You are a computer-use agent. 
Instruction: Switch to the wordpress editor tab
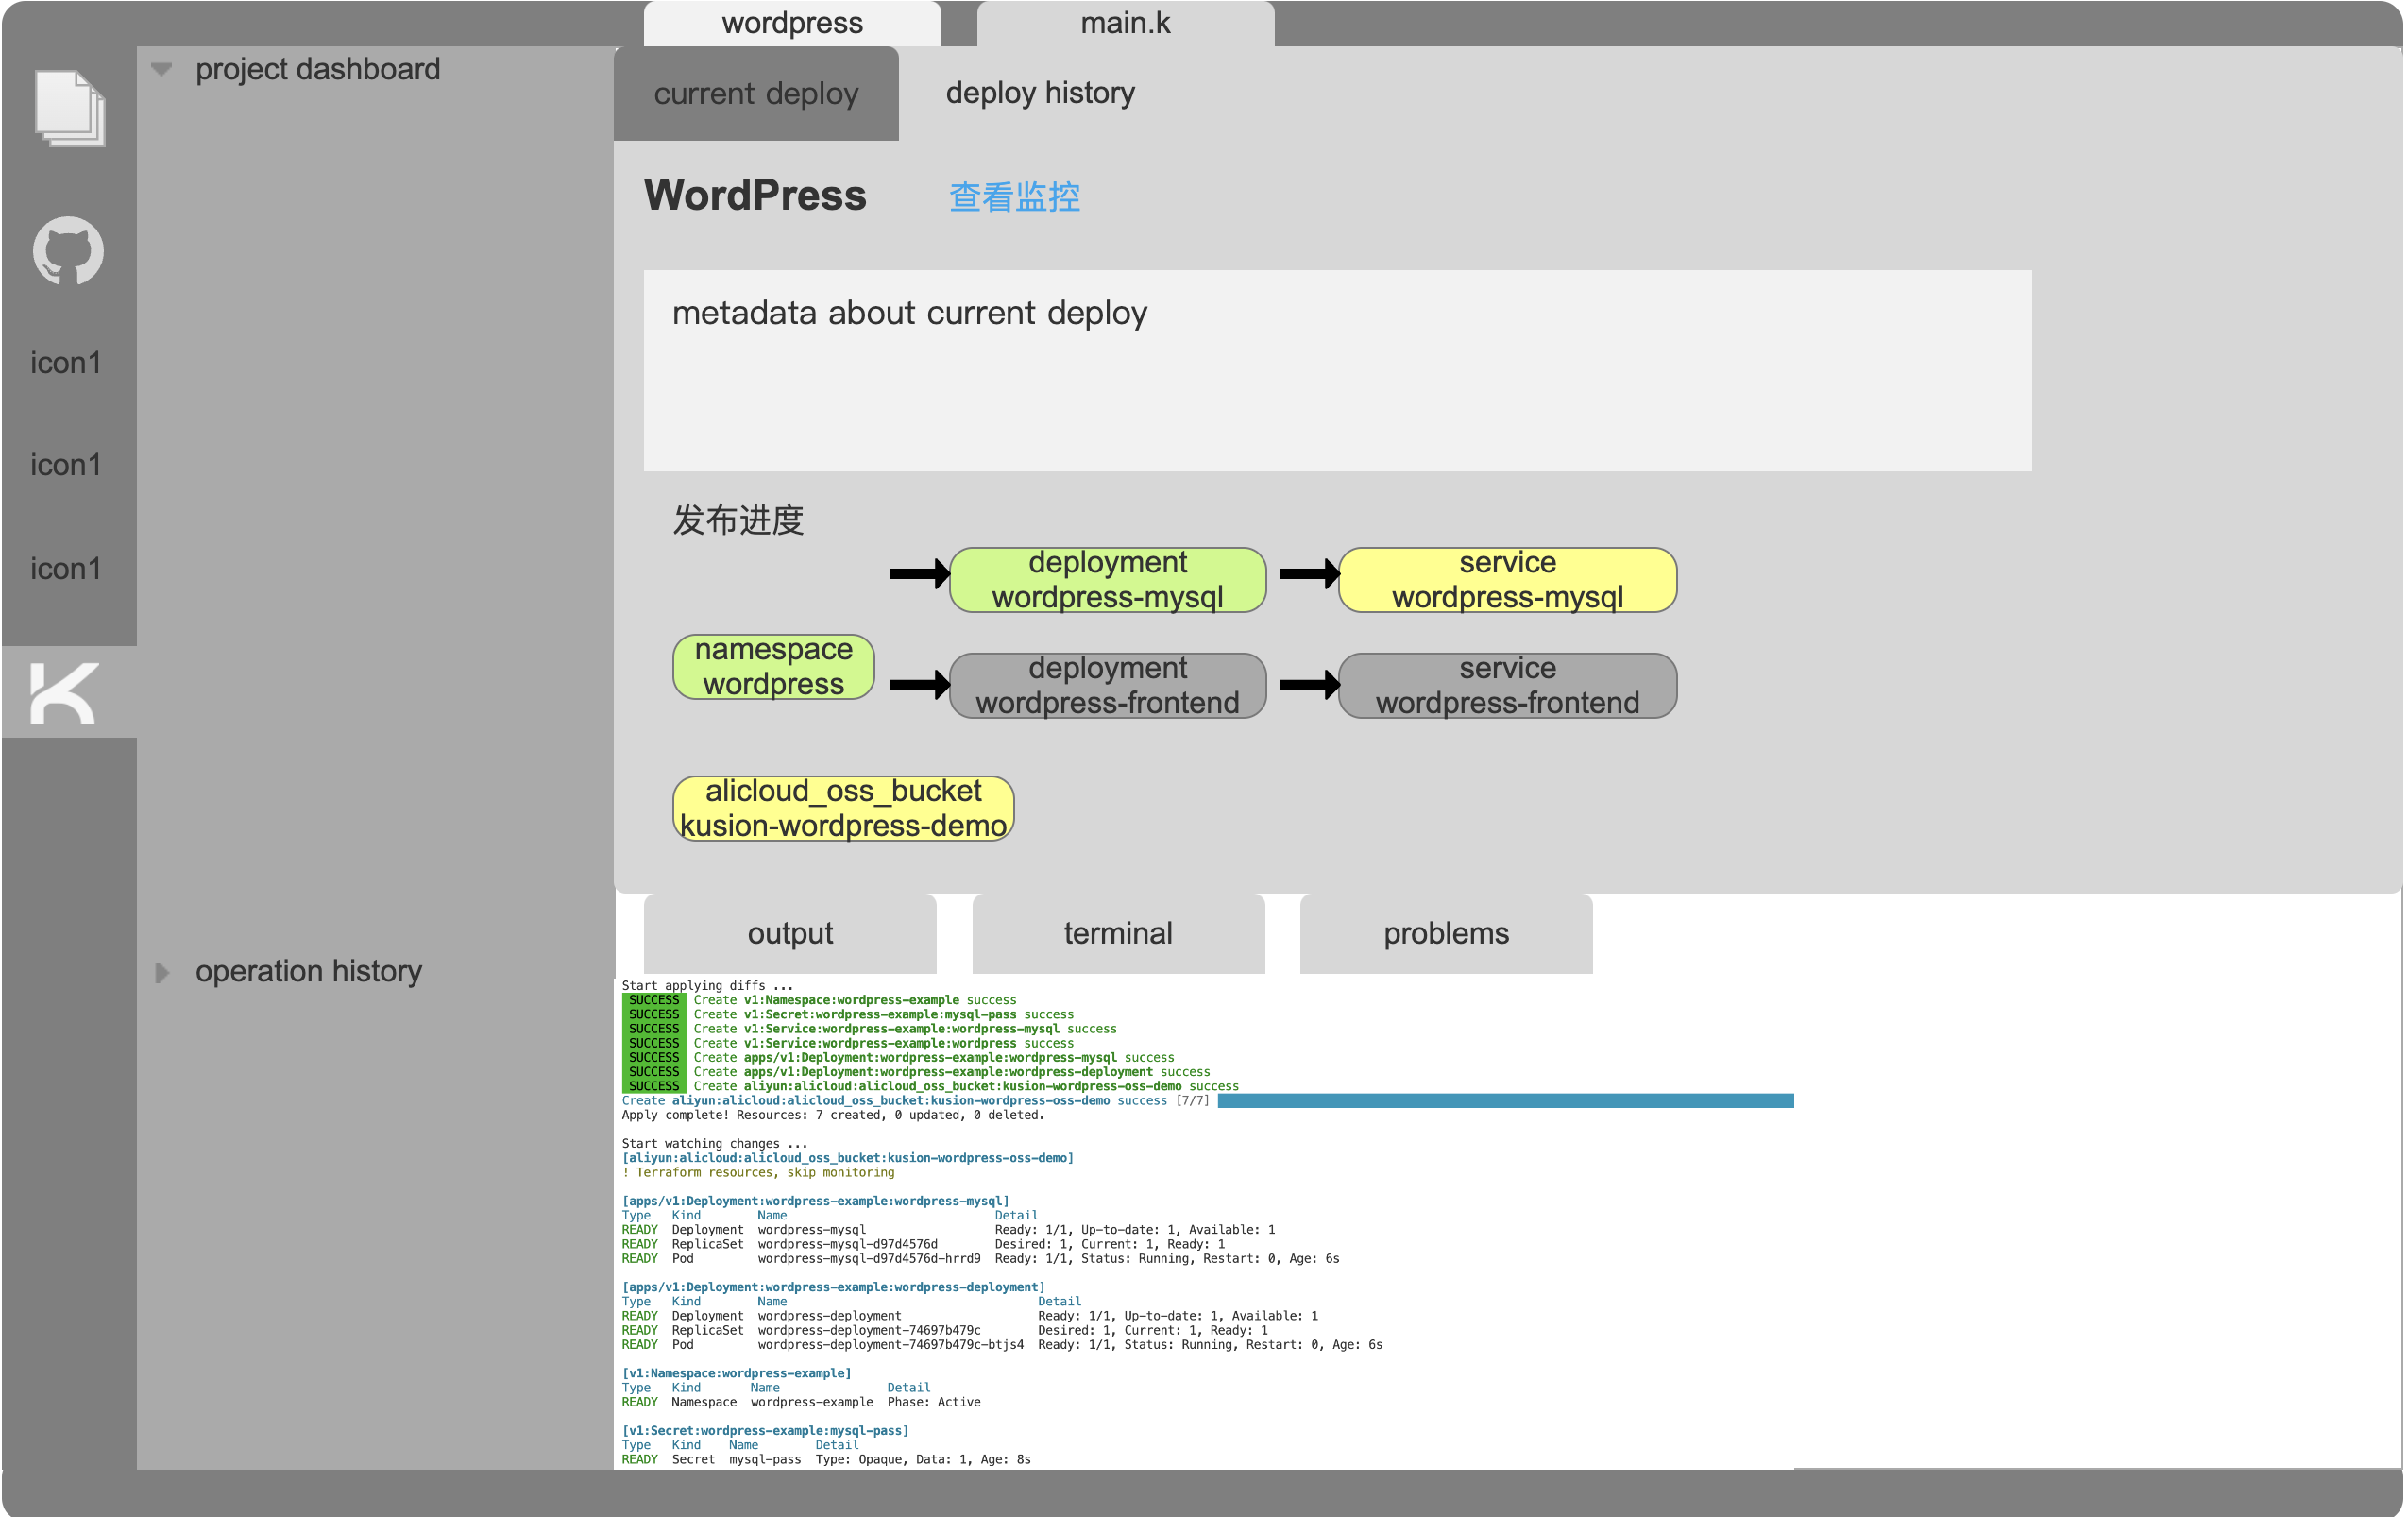coord(792,23)
